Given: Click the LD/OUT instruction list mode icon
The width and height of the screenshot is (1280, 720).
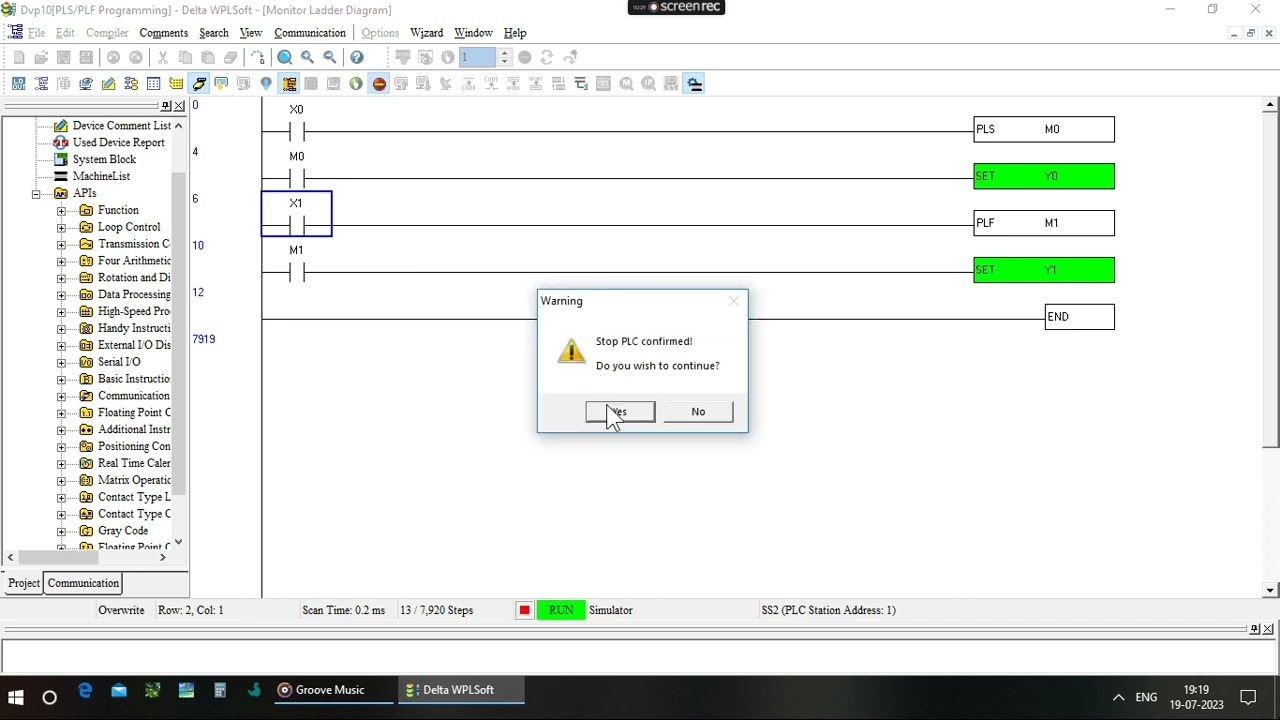Looking at the screenshot, I should click(19, 84).
